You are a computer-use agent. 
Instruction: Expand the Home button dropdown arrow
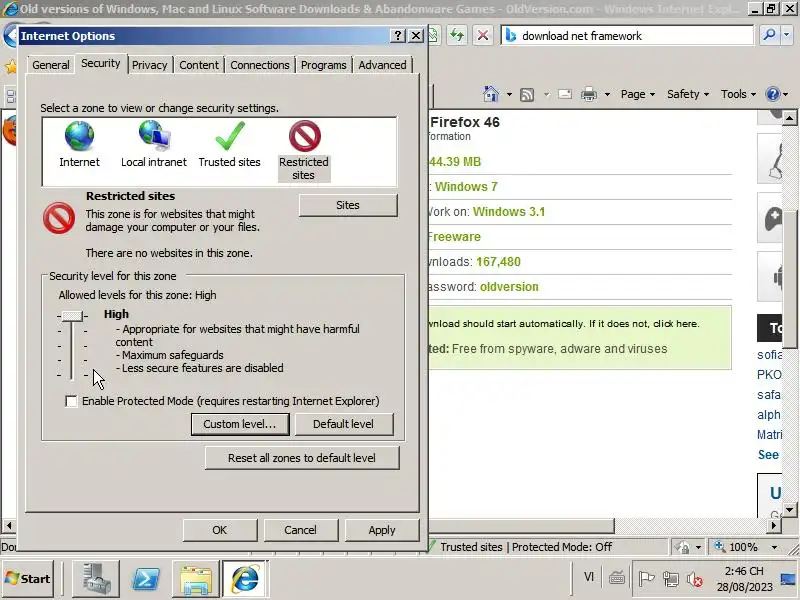click(x=509, y=94)
